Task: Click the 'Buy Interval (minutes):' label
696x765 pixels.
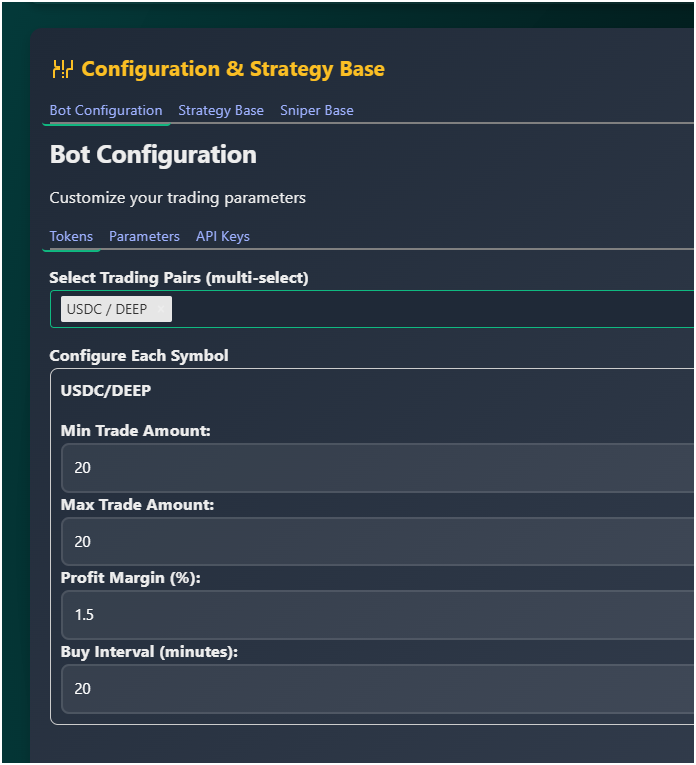Action: (x=149, y=652)
